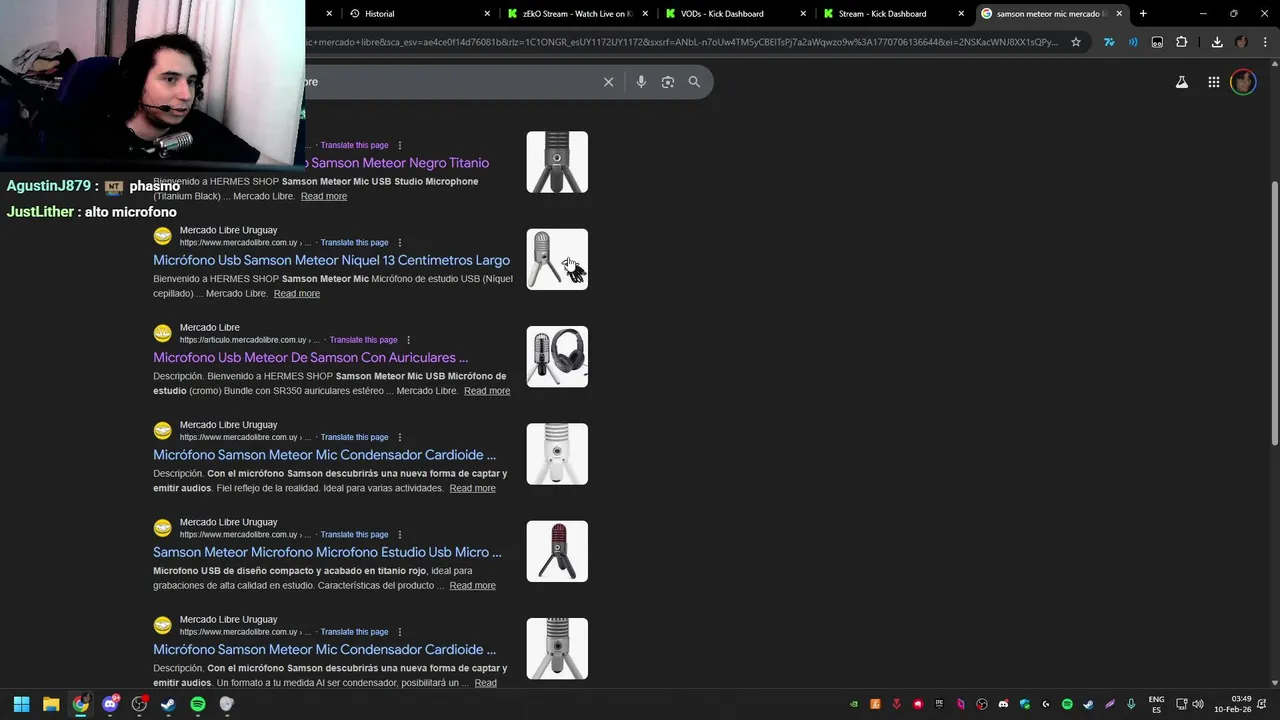Open the NVIDIA tray icon
This screenshot has width=1280, height=720.
tap(854, 704)
